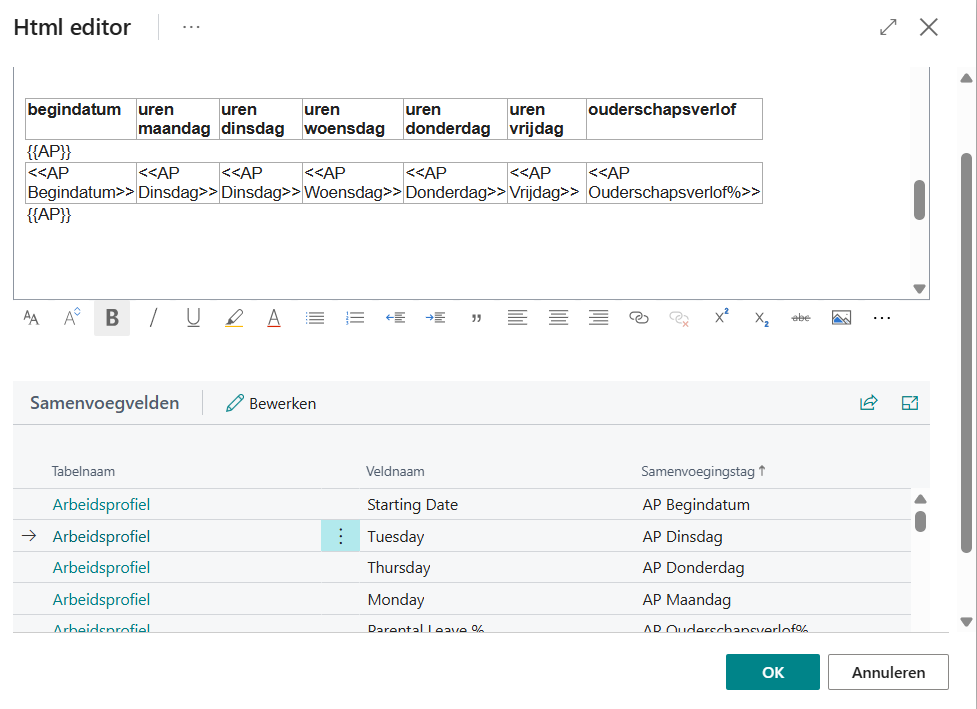Apply blockquote formatting

(476, 318)
